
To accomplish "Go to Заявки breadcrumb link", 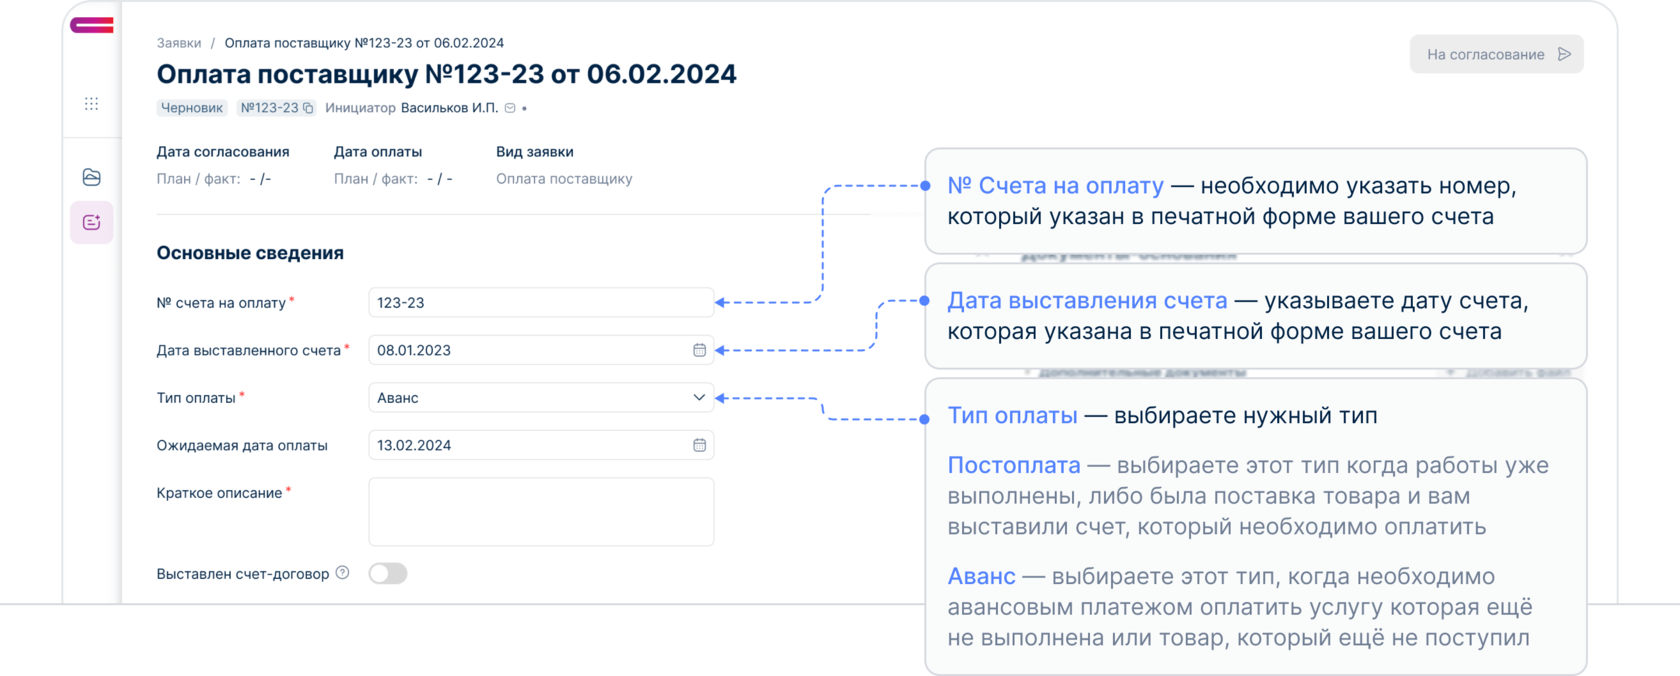I will 179,43.
